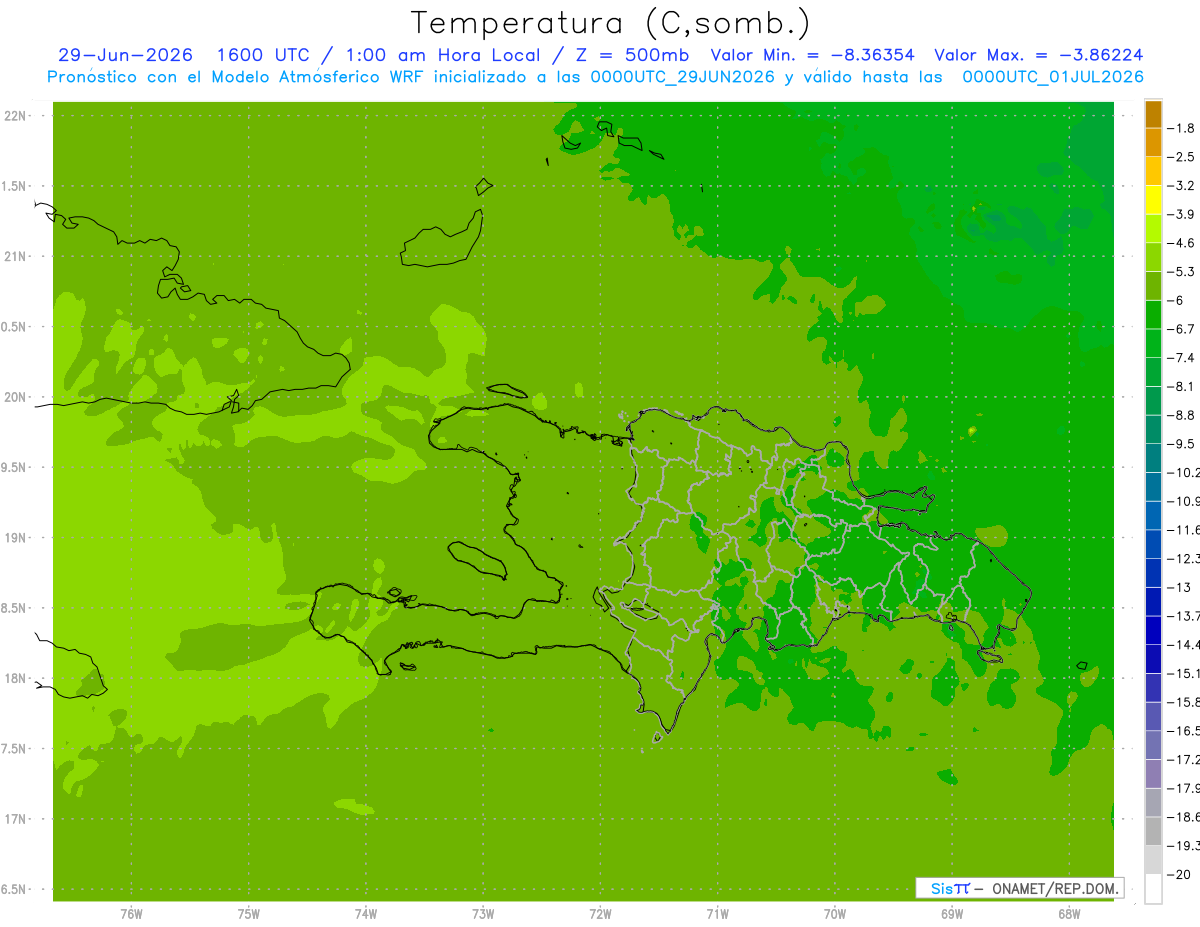This screenshot has height=927, width=1200.
Task: Click the white color bar swatch below '-20'
Action: 1153,889
